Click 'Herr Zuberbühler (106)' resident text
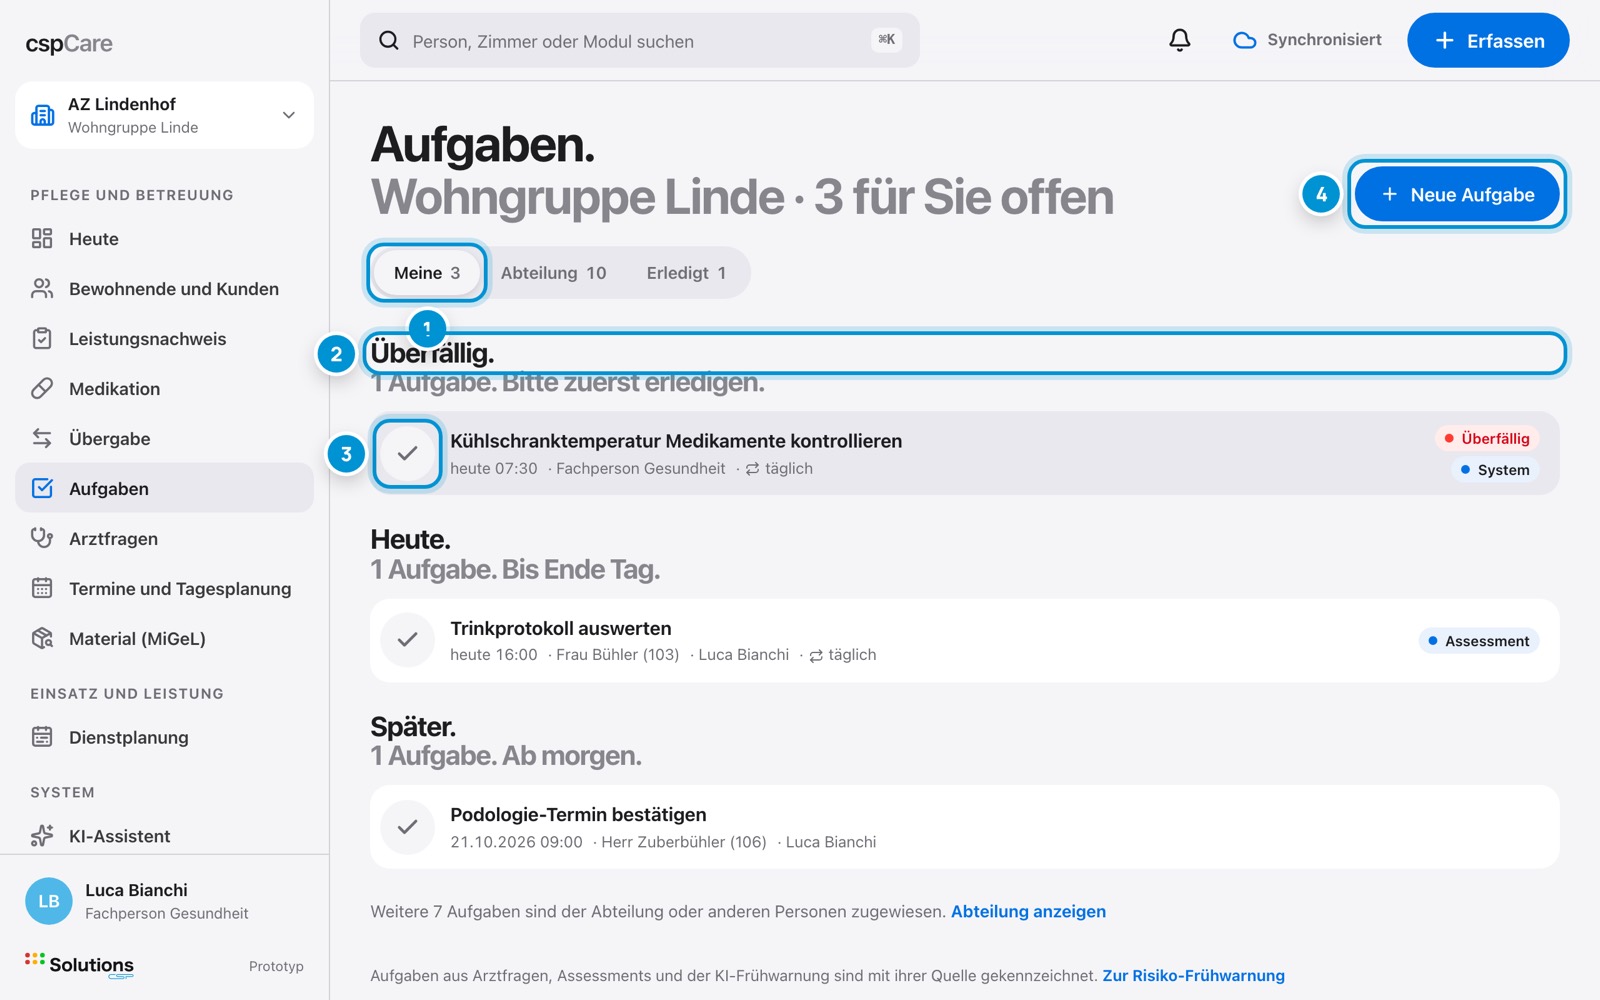Viewport: 1600px width, 1000px height. (683, 842)
